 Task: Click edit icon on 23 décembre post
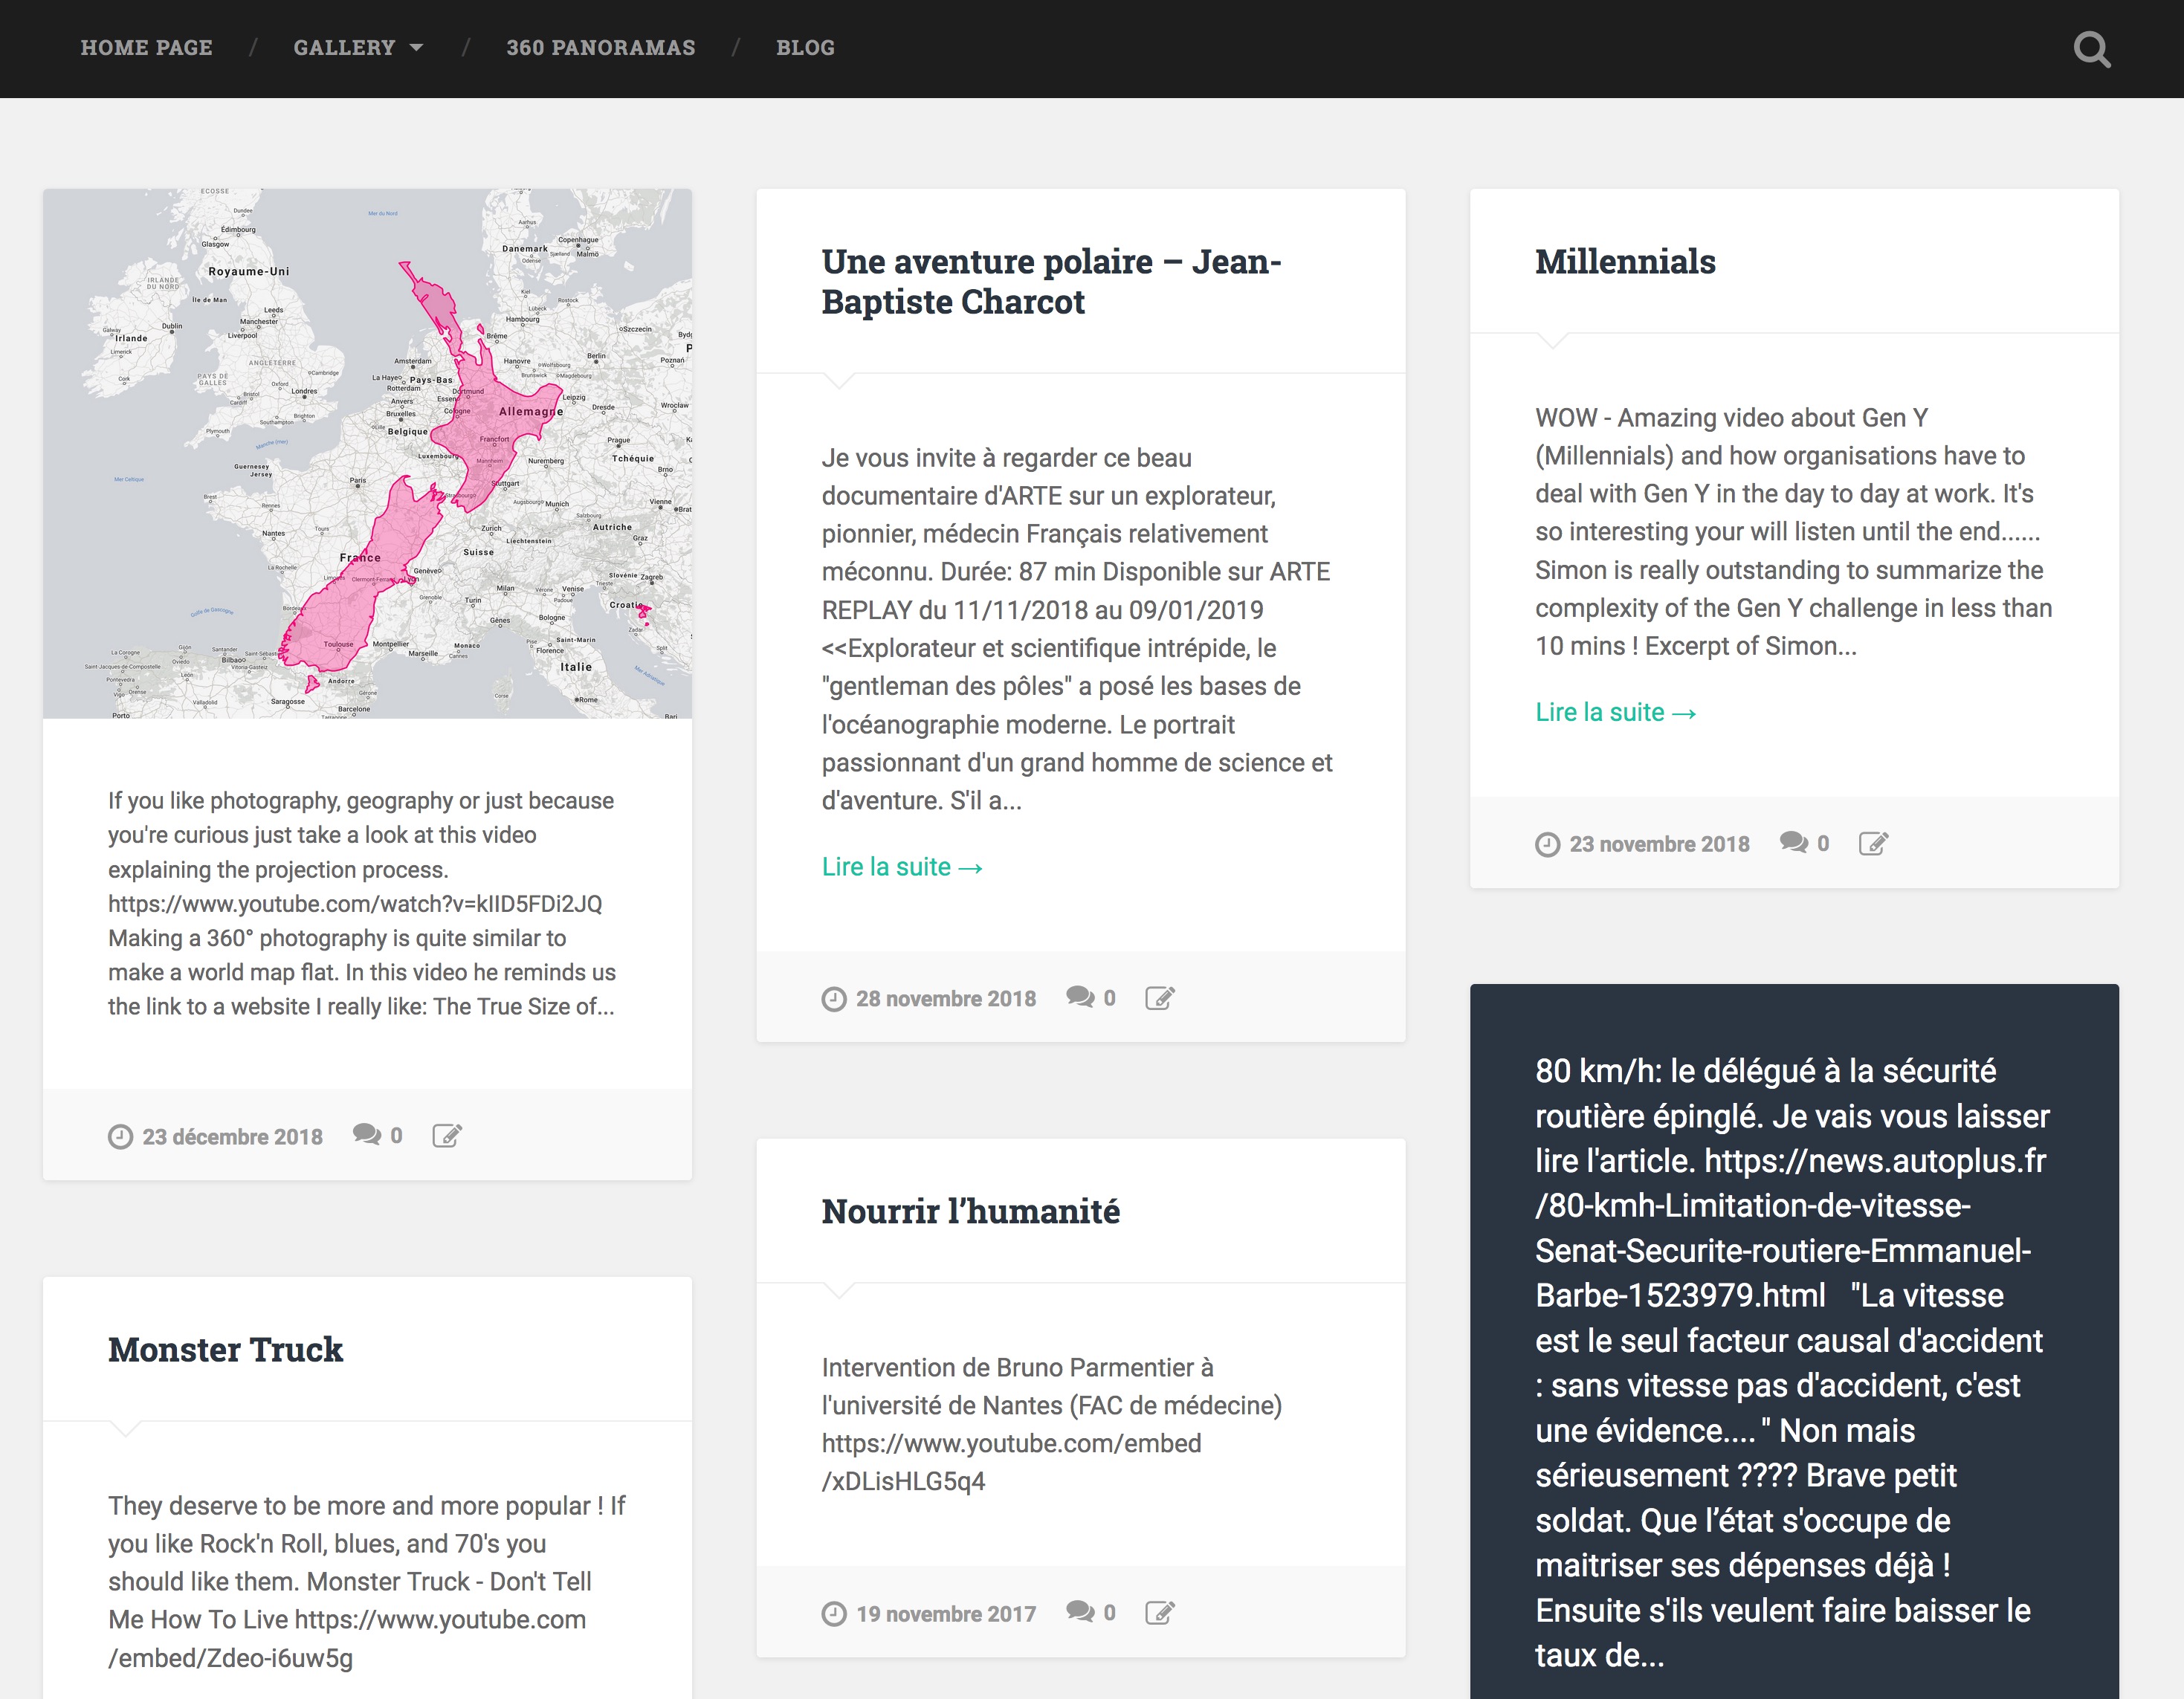446,1136
